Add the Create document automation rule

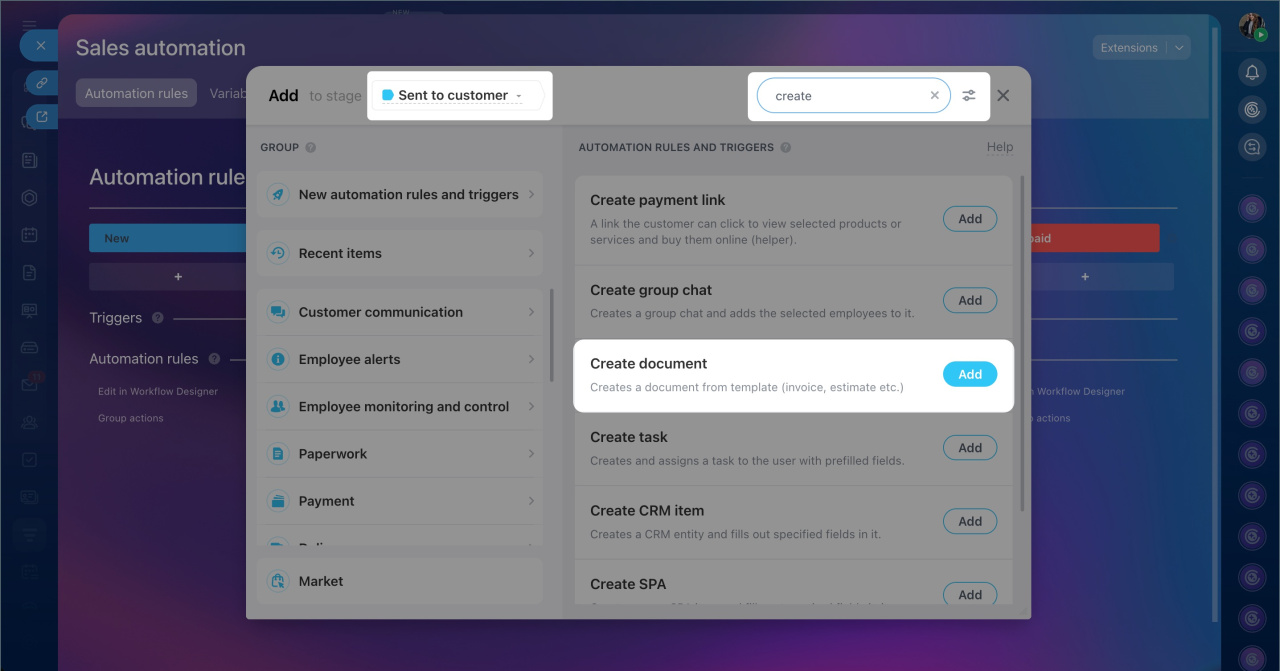[969, 374]
